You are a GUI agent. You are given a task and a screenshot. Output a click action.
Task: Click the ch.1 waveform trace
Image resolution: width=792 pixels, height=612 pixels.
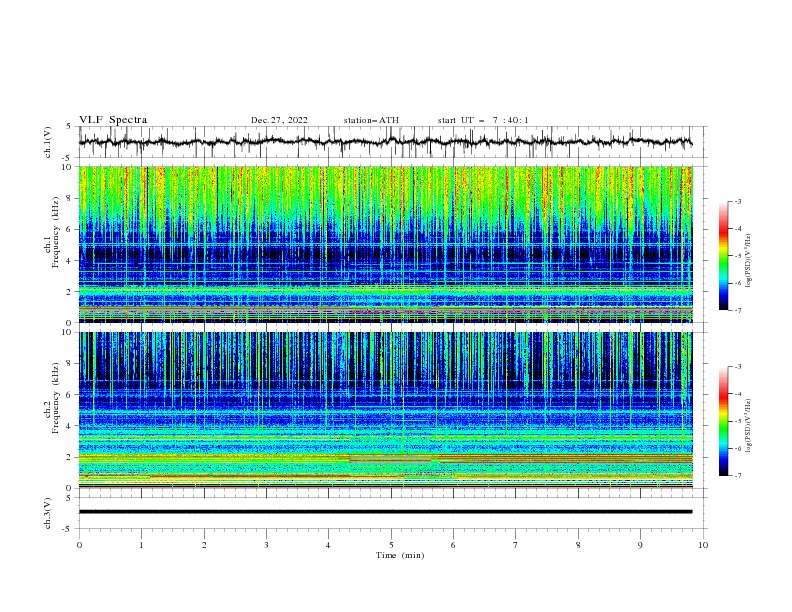pos(385,142)
